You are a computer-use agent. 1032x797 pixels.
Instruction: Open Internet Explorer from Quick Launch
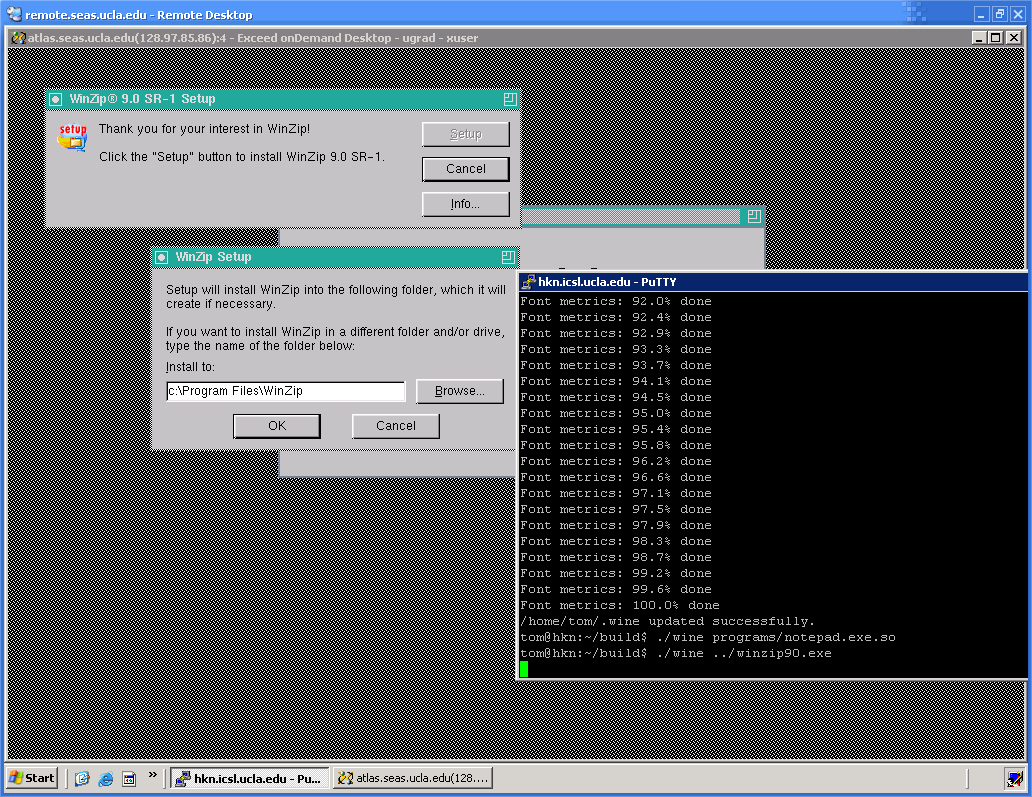pos(105,778)
